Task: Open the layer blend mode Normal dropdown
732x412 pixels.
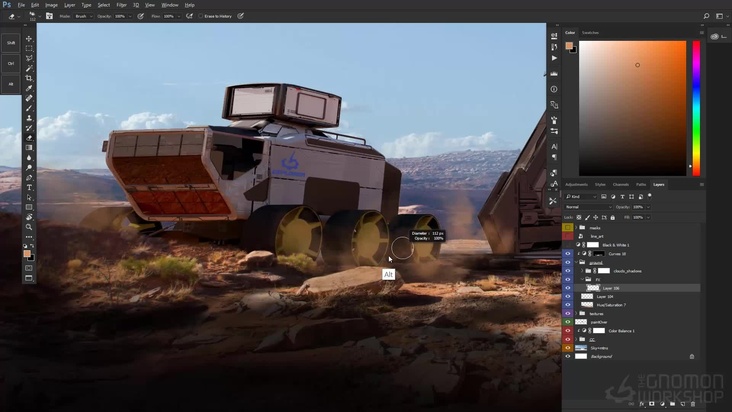Action: (588, 207)
